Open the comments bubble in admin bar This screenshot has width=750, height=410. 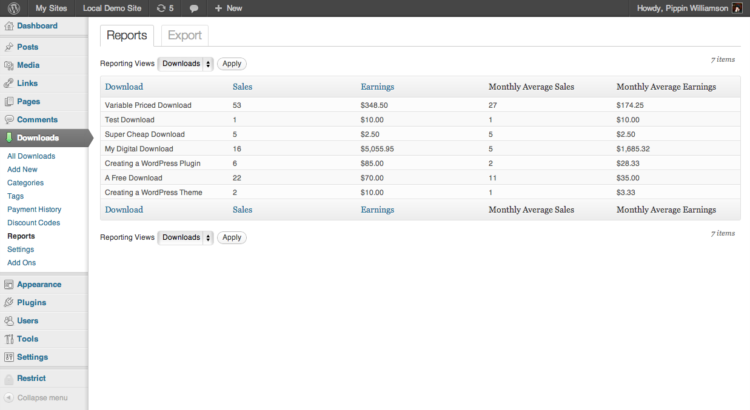point(194,9)
